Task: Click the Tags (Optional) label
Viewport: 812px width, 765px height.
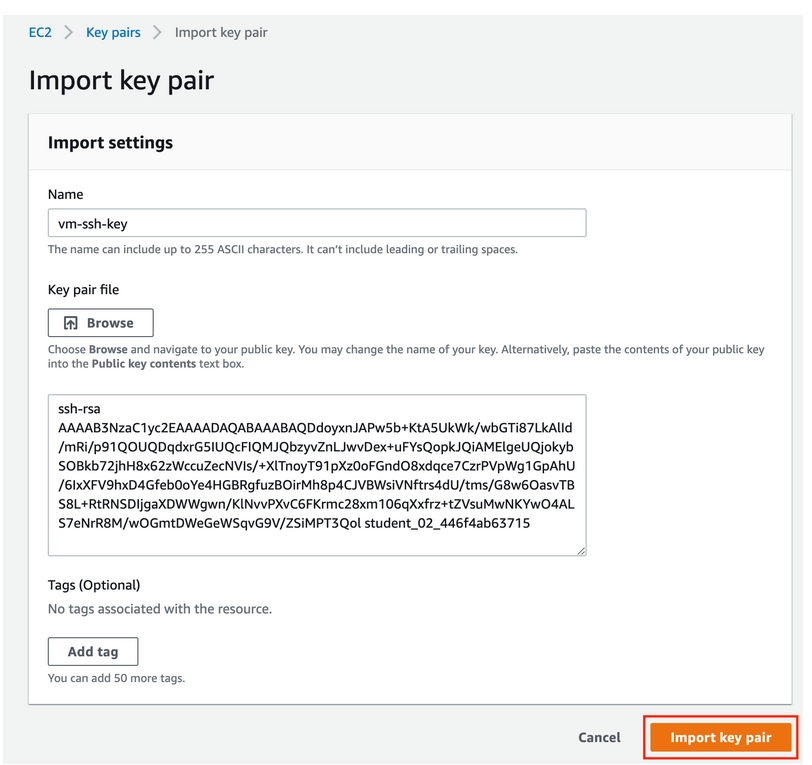Action: pos(94,585)
